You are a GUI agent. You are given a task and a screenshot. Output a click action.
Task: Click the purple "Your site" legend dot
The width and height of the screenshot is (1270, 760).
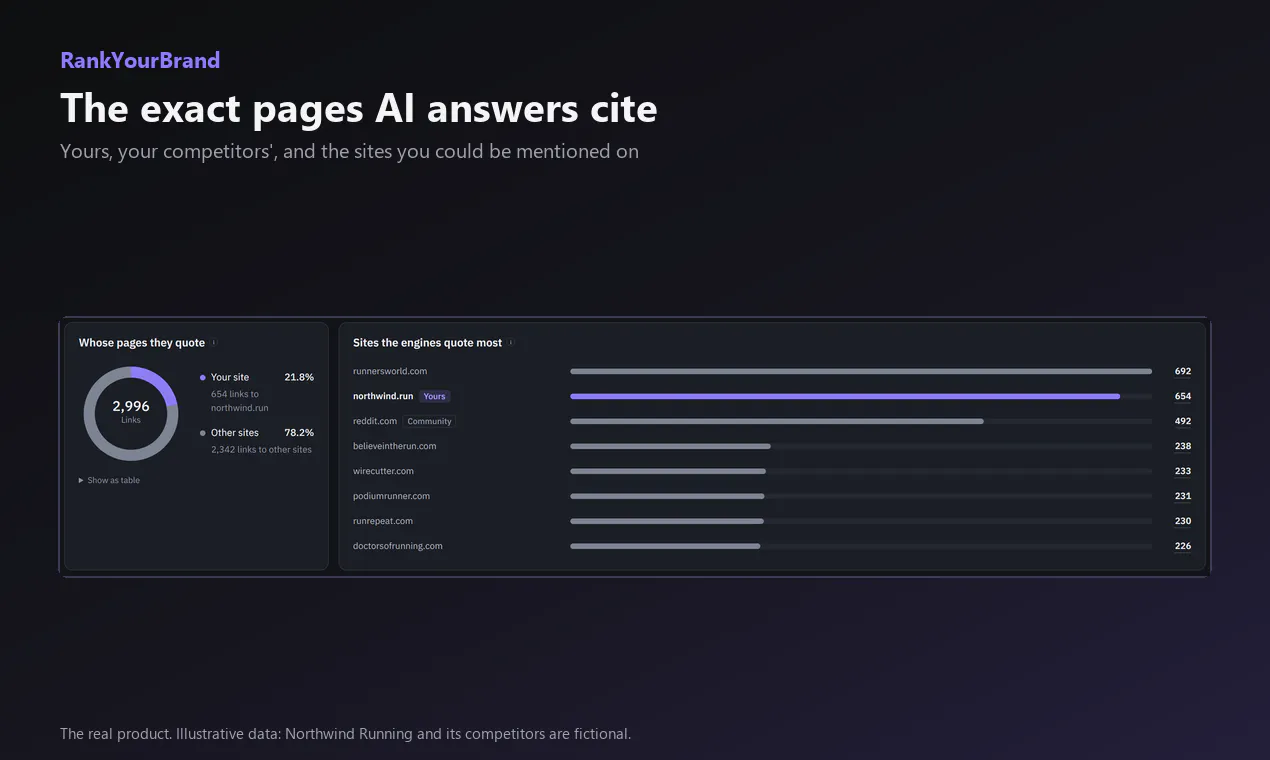203,378
